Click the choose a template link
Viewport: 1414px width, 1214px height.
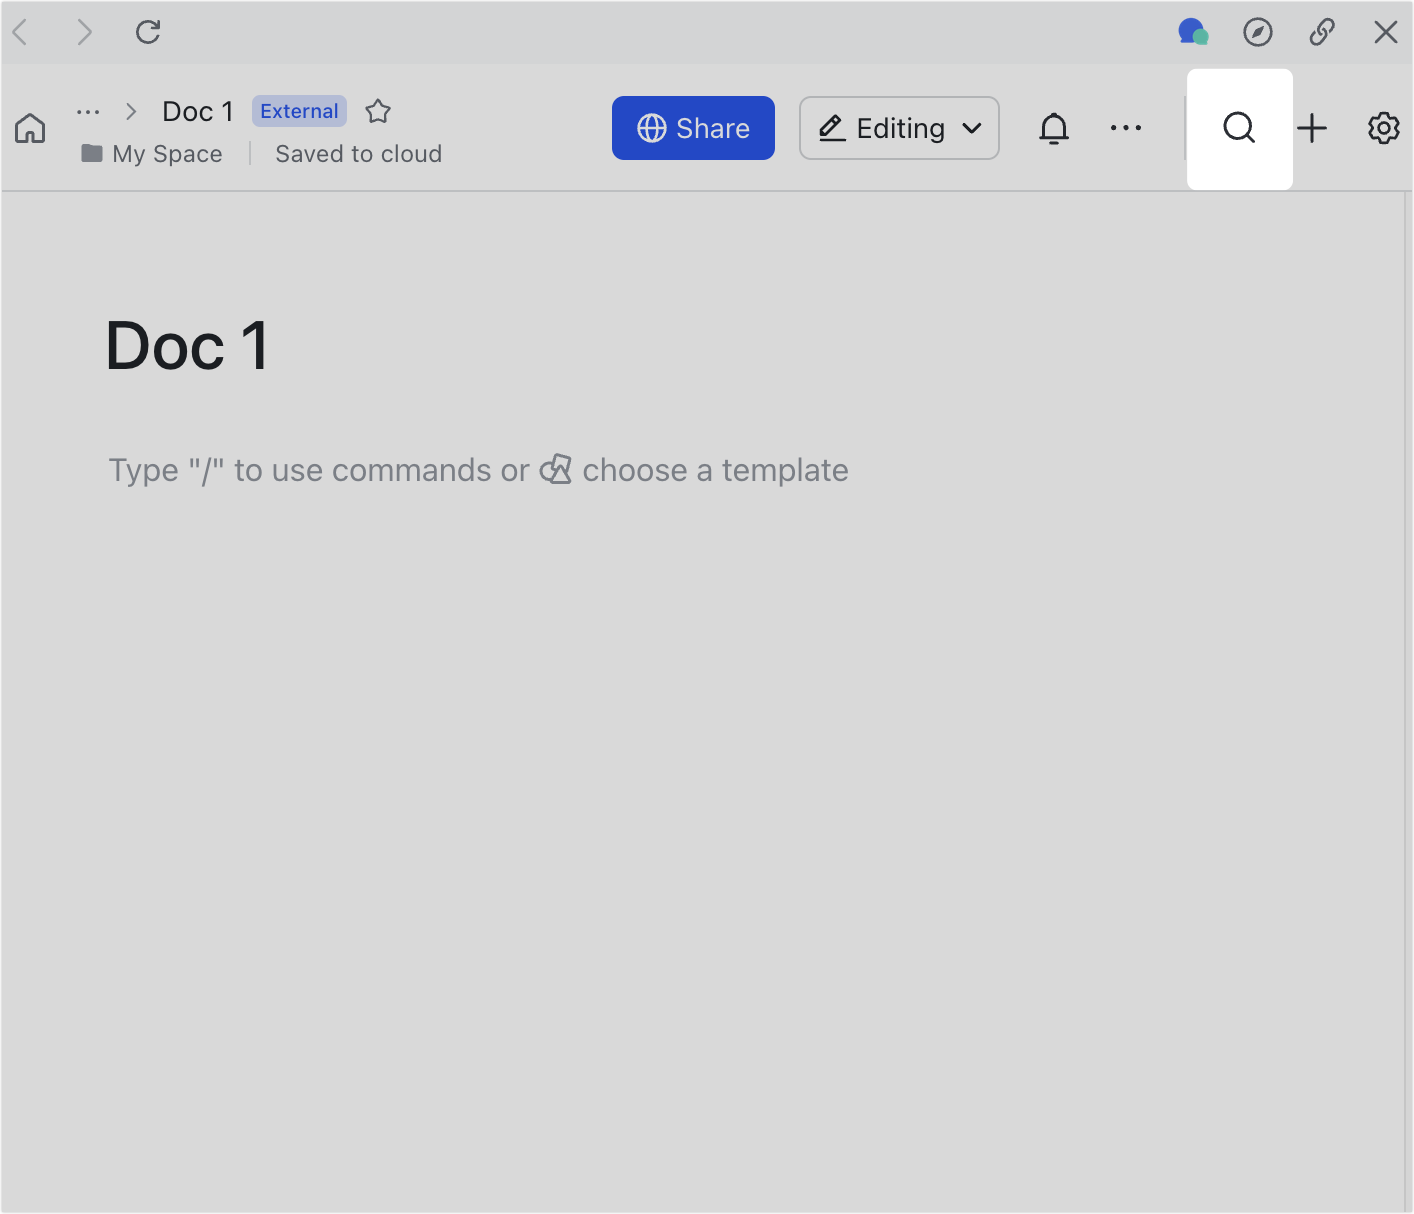point(714,469)
